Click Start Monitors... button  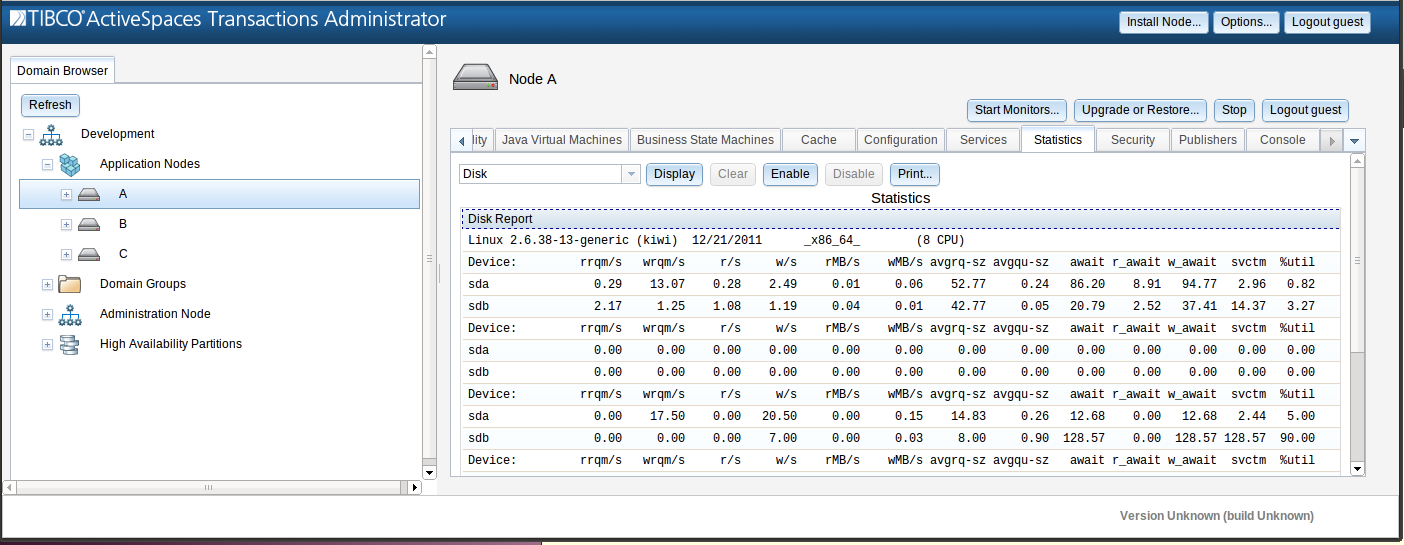point(1017,110)
